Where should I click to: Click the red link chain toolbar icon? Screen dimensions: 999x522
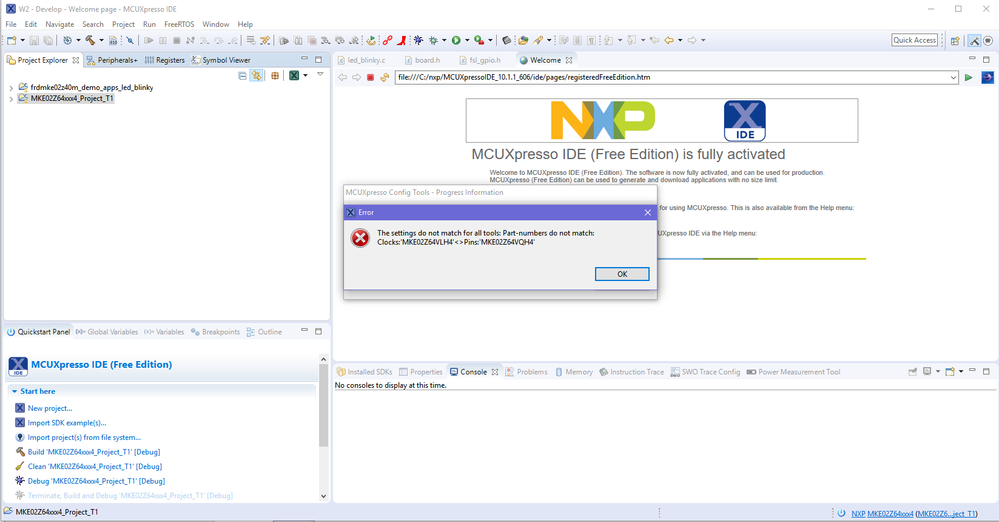coord(387,40)
